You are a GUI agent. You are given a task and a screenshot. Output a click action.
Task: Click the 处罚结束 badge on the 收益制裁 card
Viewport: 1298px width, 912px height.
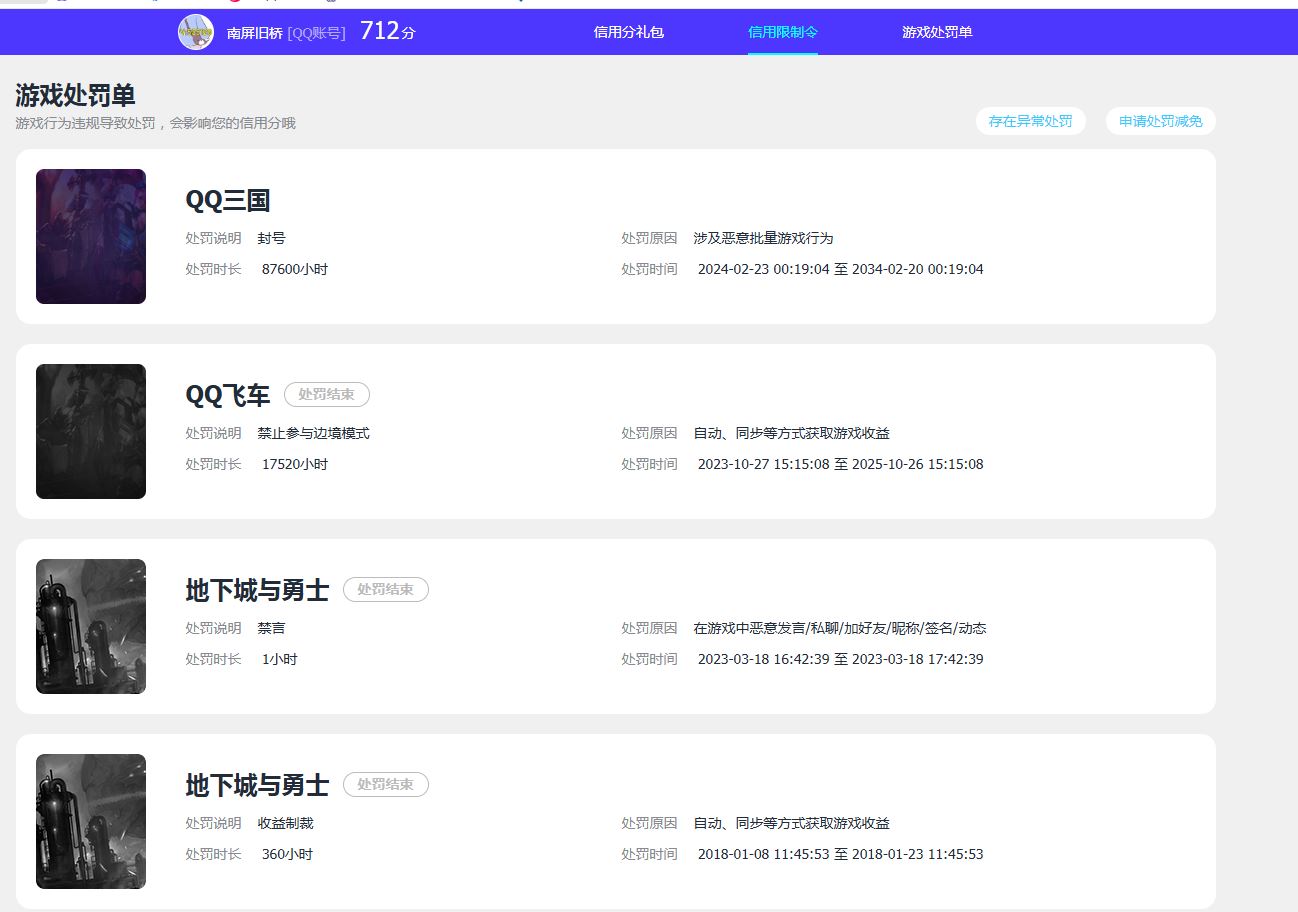[386, 785]
